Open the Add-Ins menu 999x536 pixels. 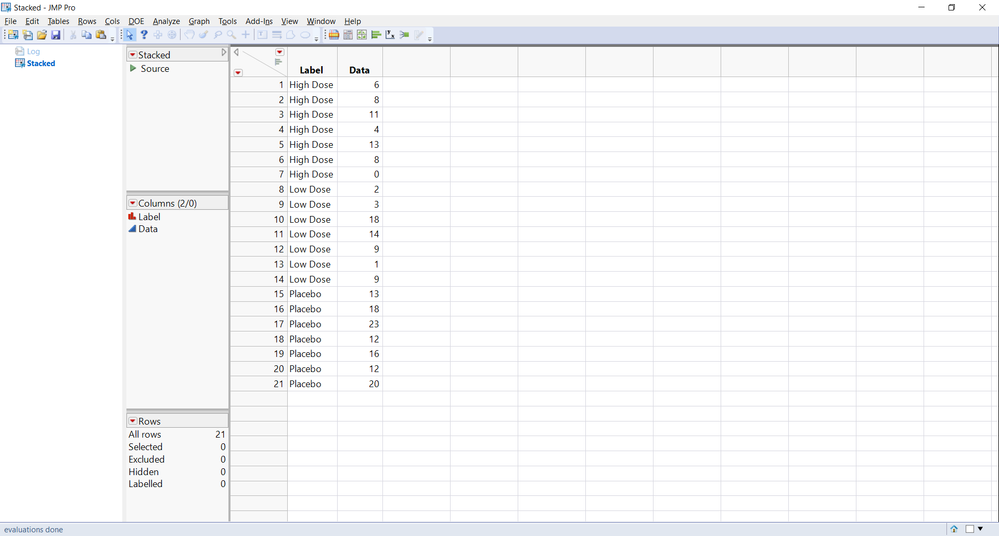259,21
